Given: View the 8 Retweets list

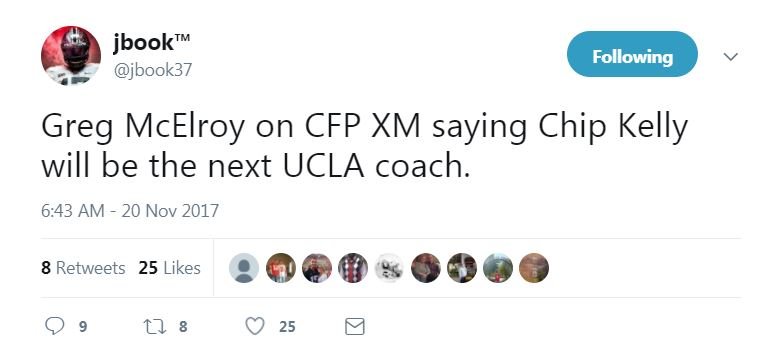Looking at the screenshot, I should coord(83,268).
